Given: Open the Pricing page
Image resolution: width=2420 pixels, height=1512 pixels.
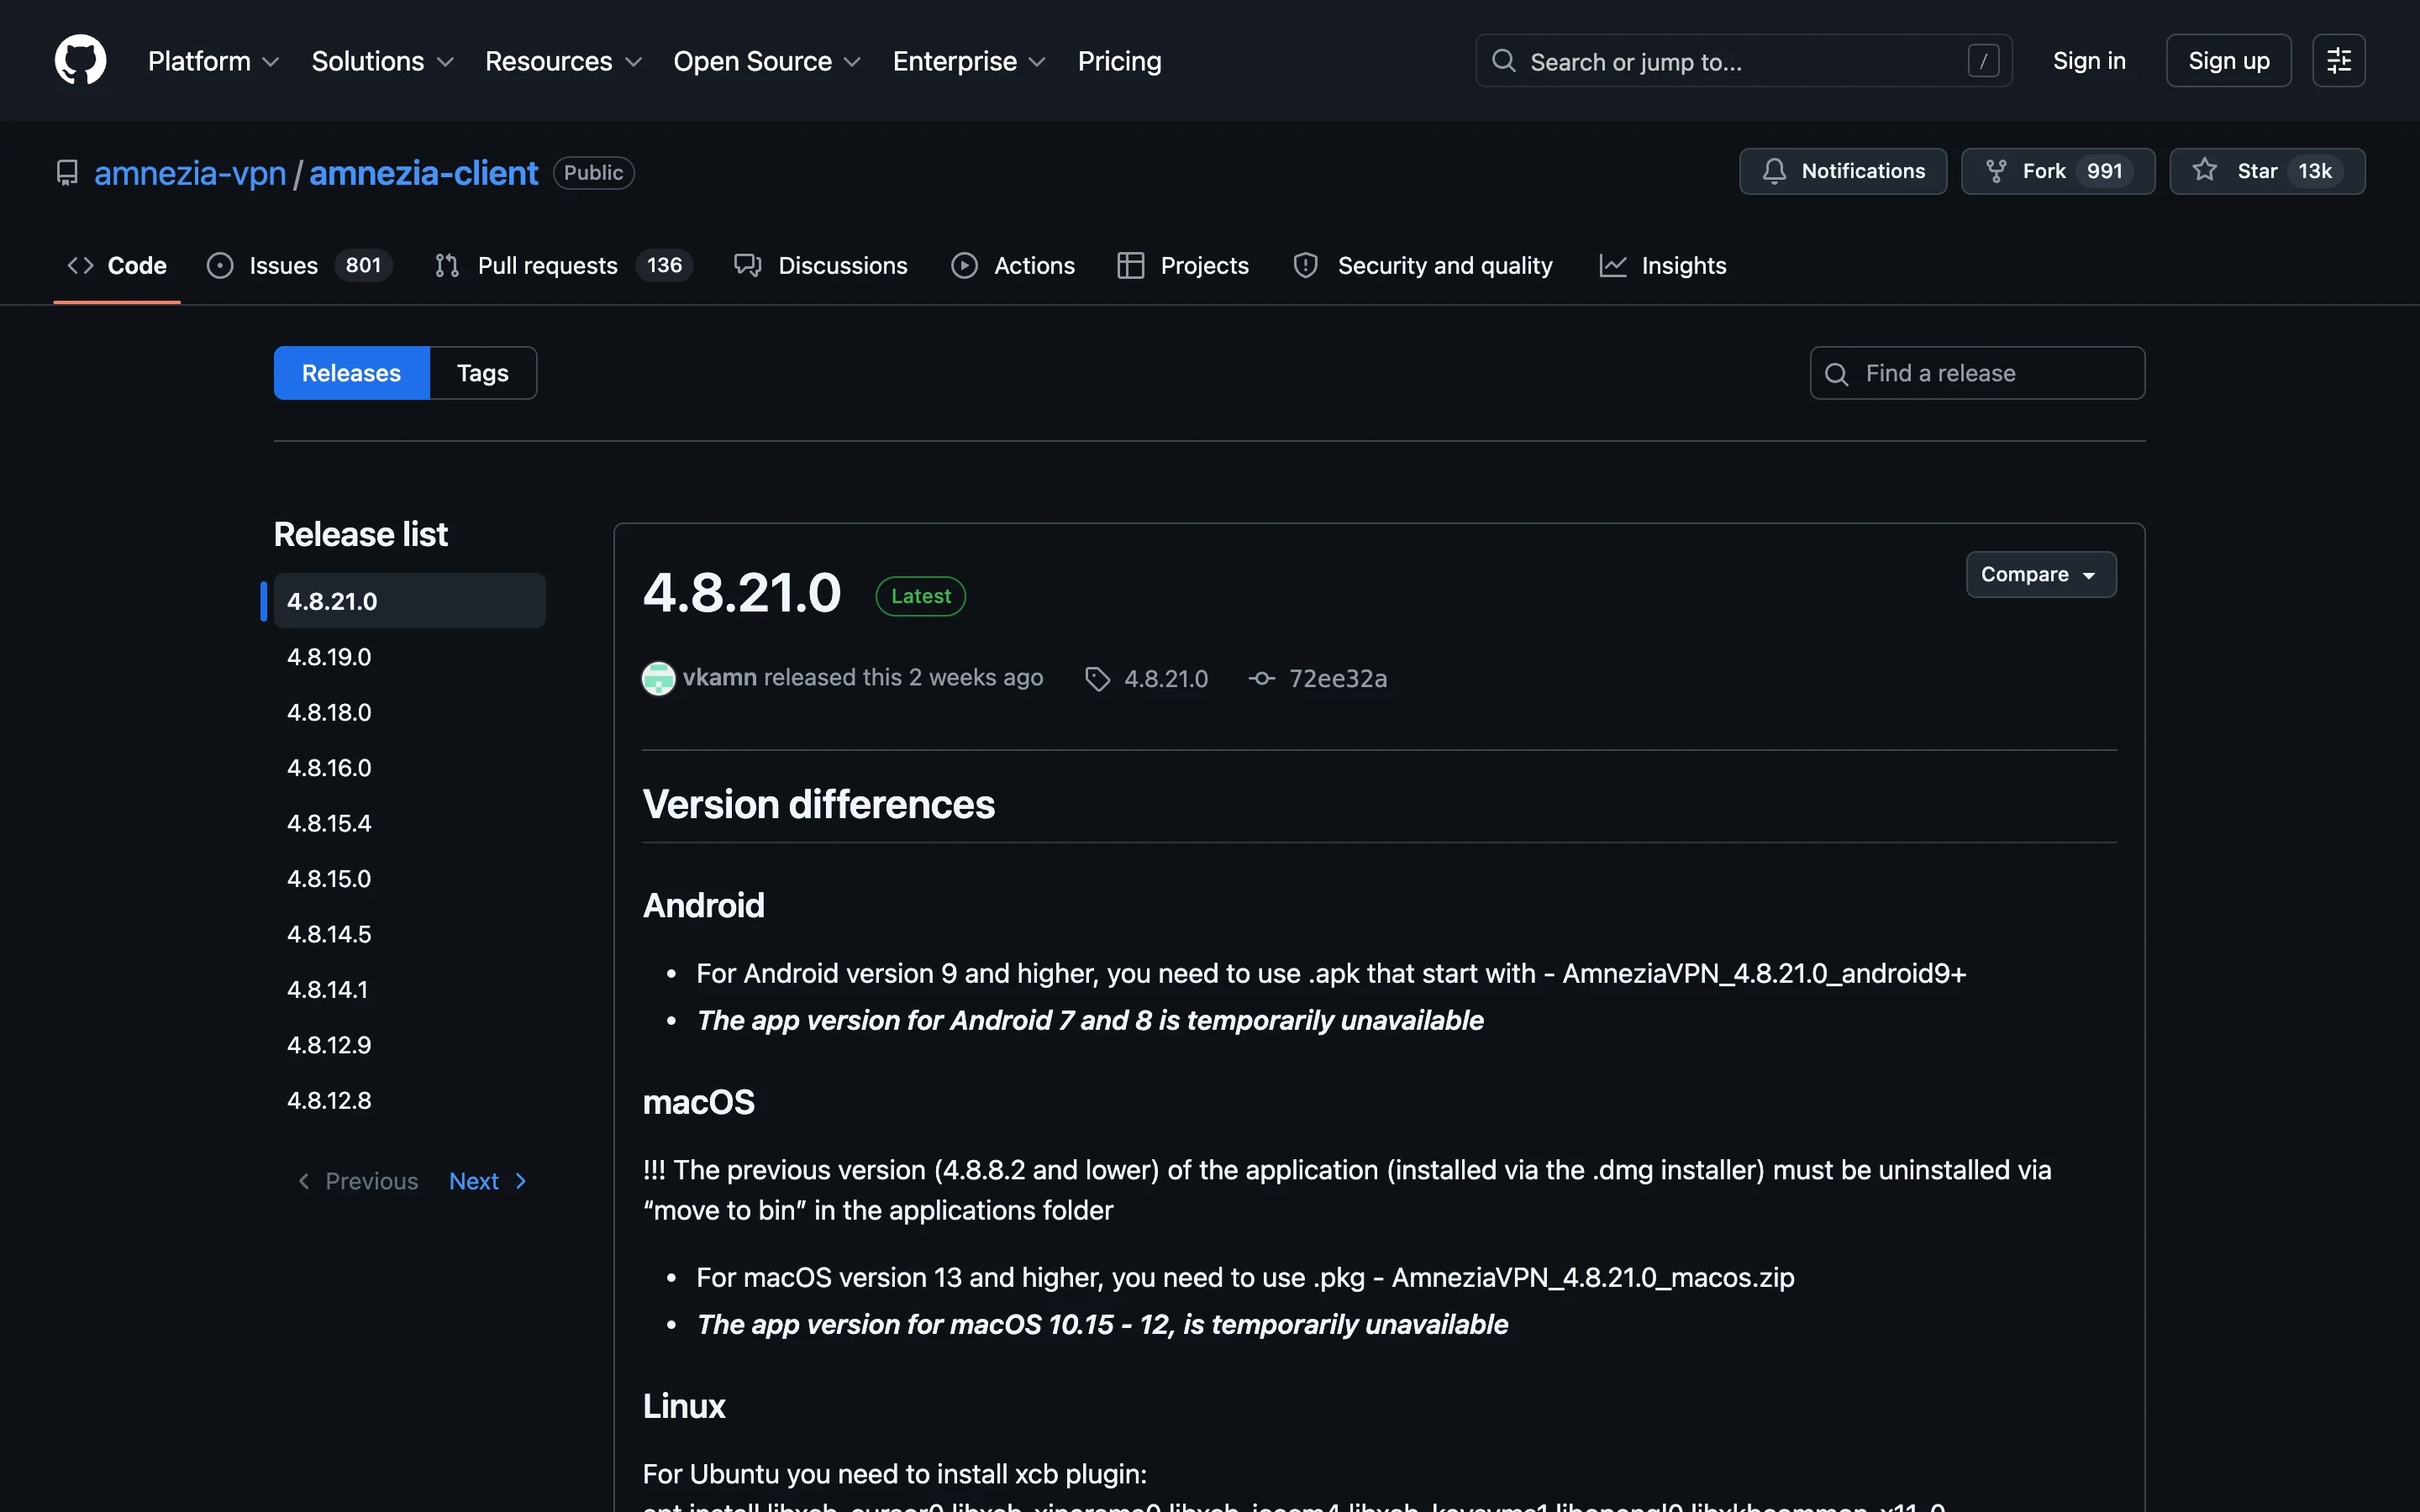Looking at the screenshot, I should 1119,61.
